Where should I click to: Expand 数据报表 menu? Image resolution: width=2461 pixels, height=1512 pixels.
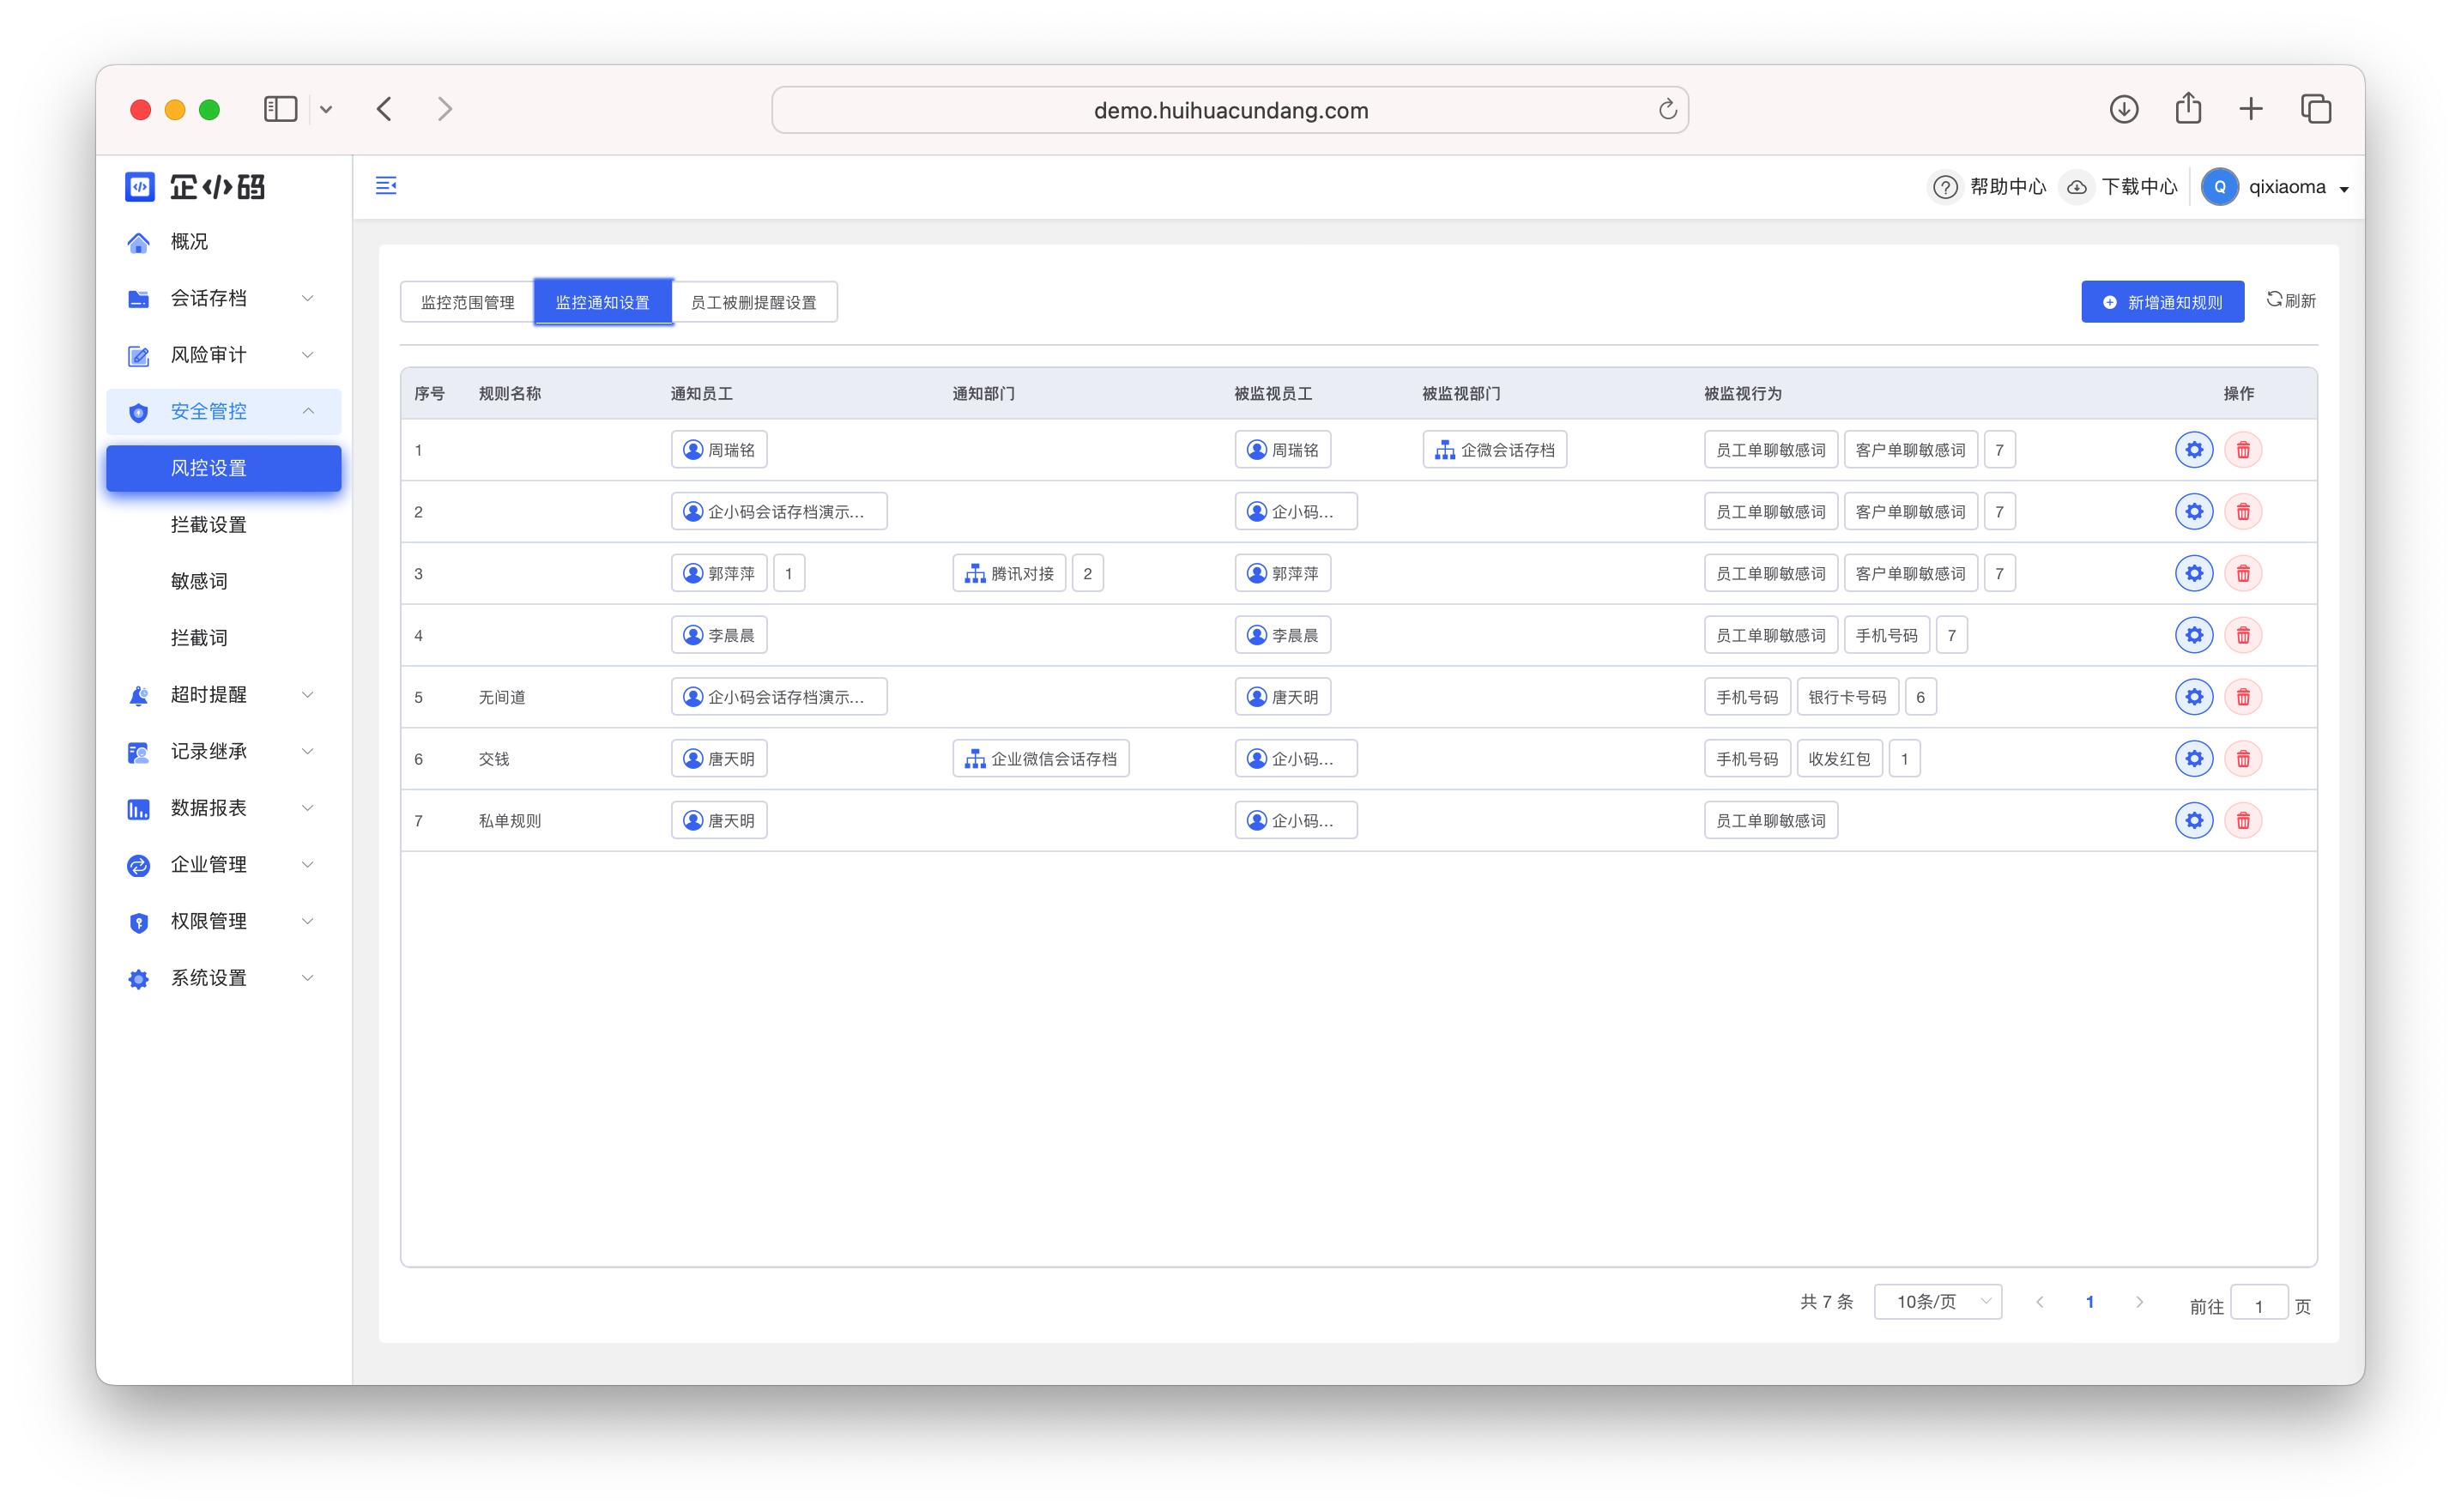click(224, 808)
